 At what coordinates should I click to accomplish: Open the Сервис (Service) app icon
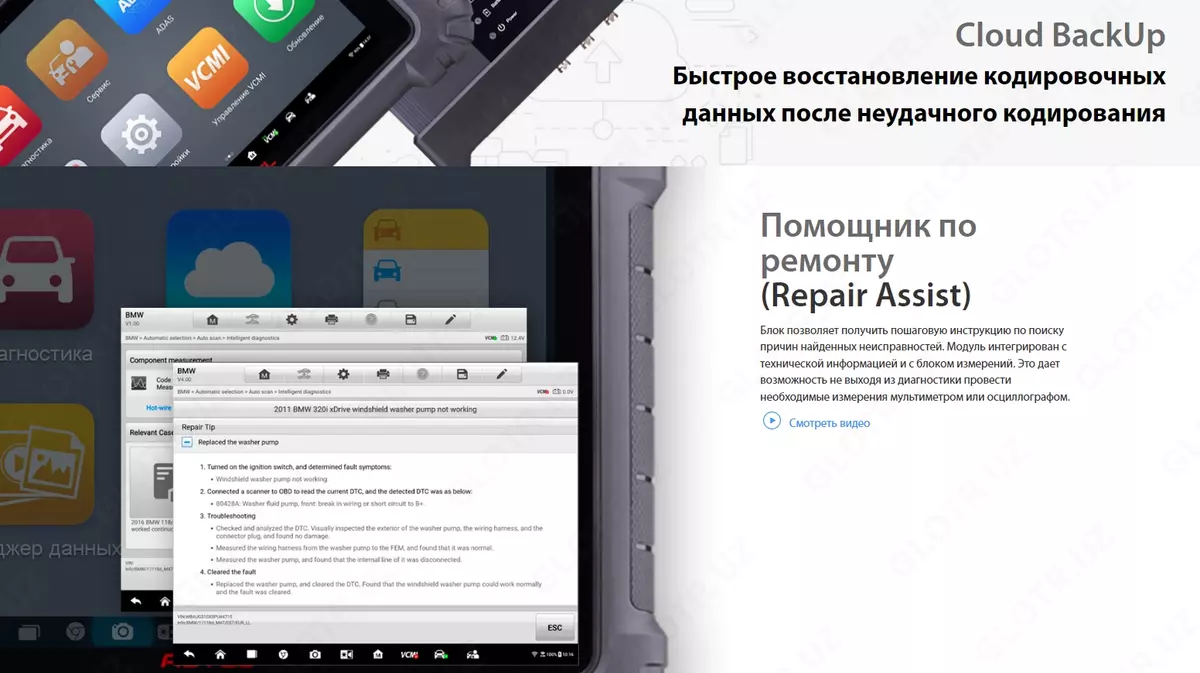[68, 58]
